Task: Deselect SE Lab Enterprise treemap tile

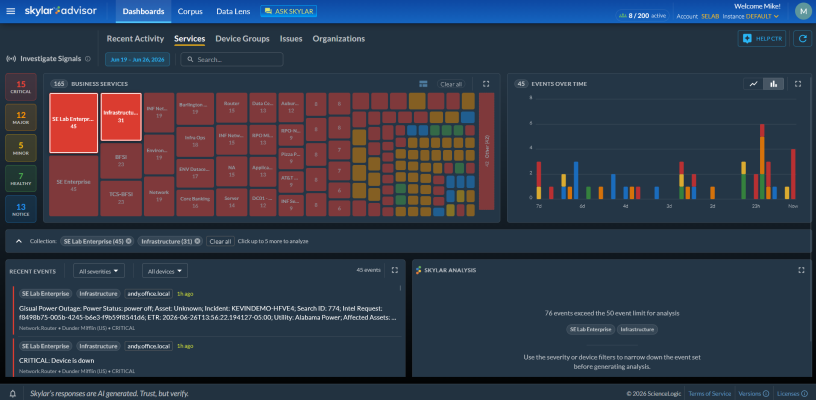Action: (73, 123)
